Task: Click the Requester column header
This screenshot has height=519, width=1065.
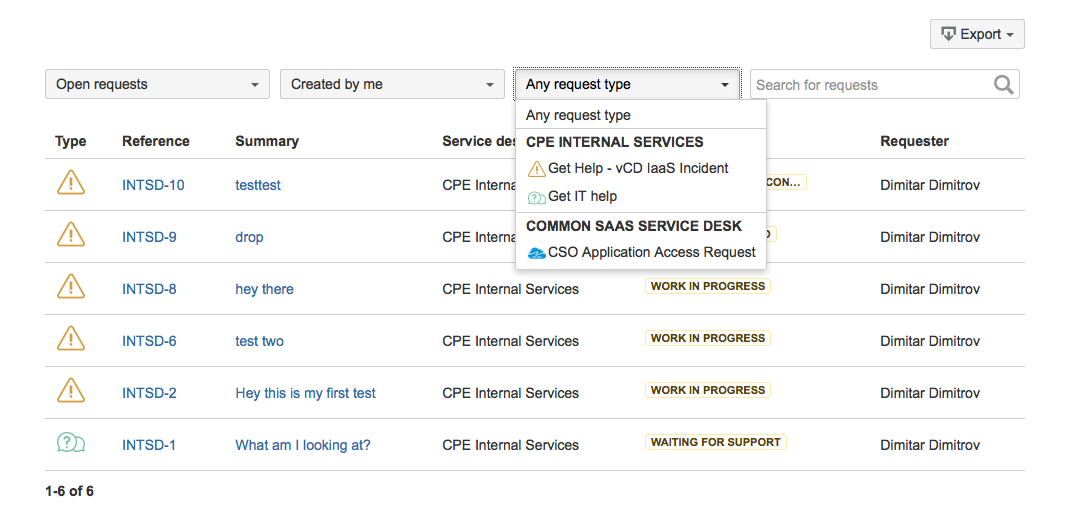Action: [x=914, y=141]
